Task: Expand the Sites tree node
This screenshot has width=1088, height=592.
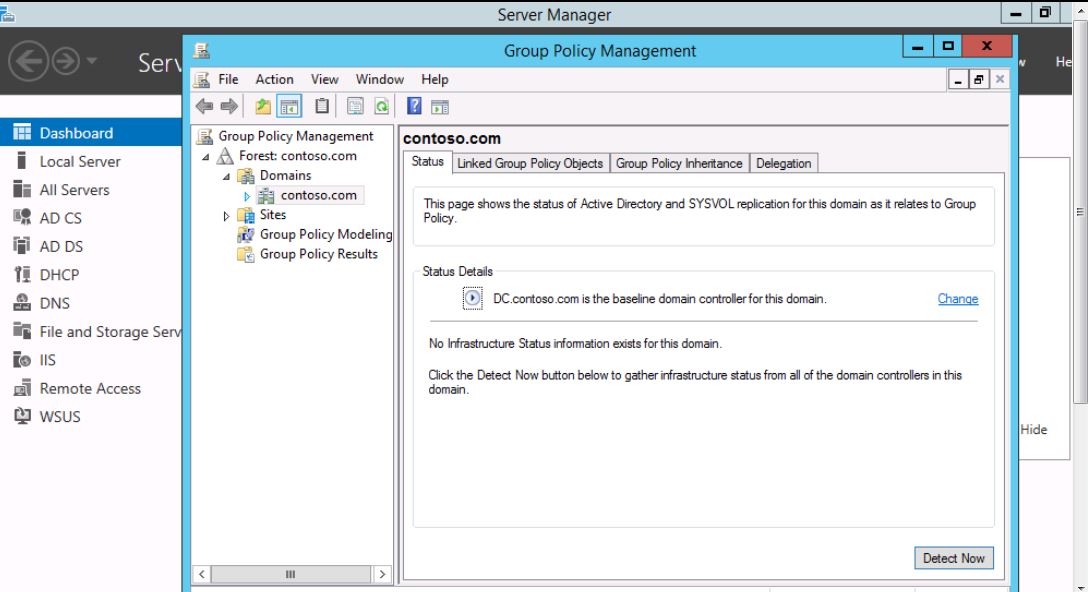Action: click(x=226, y=216)
